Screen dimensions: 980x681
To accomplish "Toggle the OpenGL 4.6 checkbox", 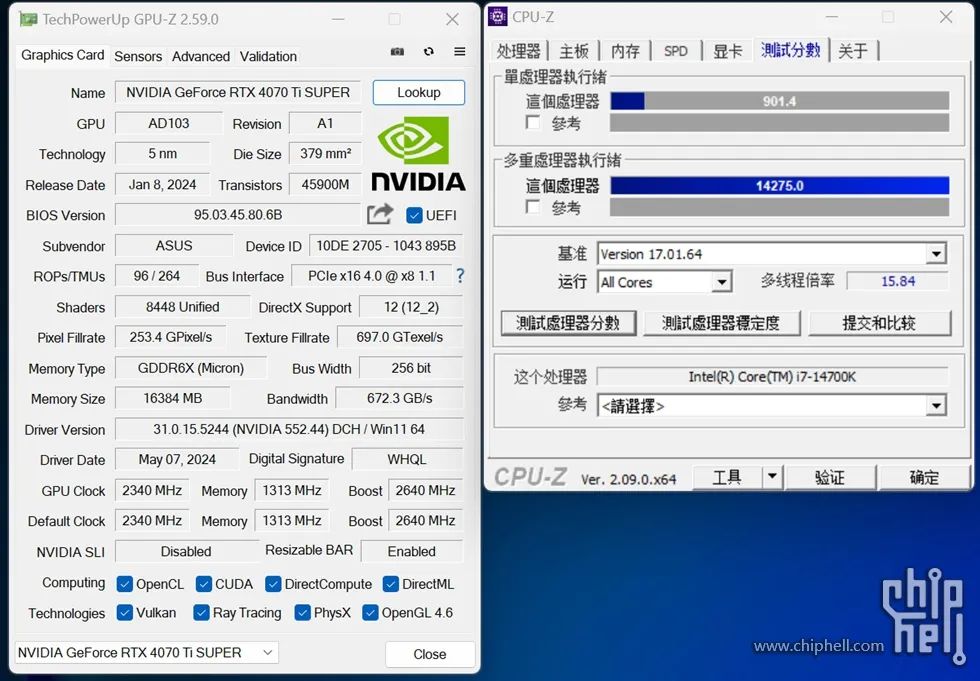I will pyautogui.click(x=370, y=612).
